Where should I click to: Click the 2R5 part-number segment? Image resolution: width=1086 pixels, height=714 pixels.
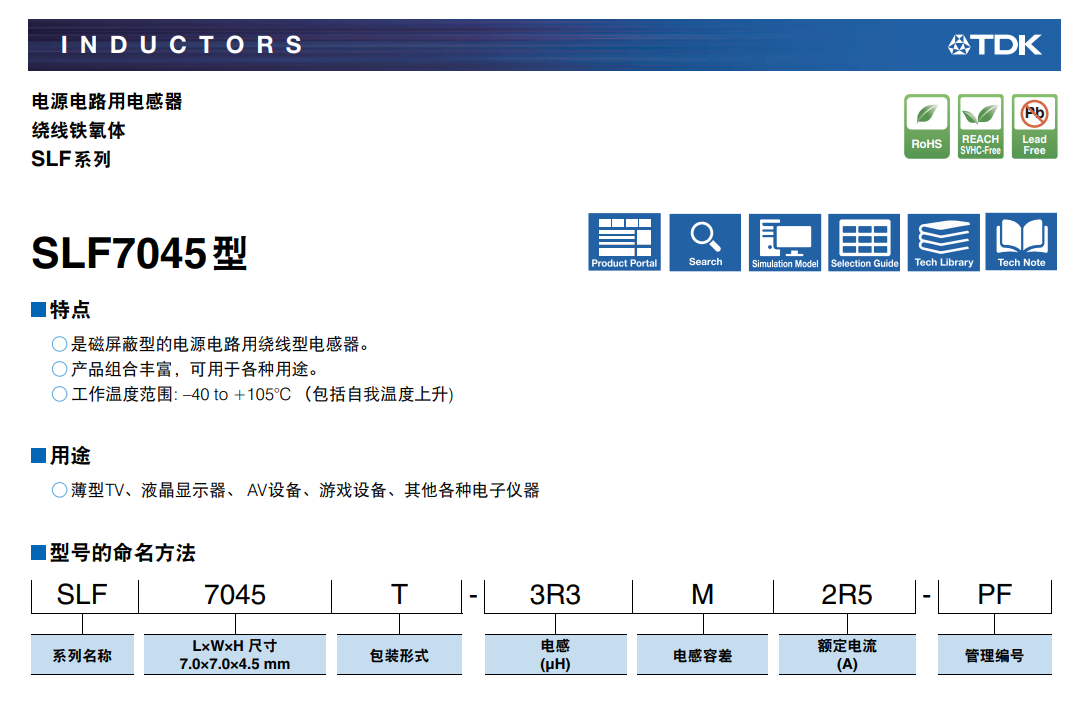[846, 595]
